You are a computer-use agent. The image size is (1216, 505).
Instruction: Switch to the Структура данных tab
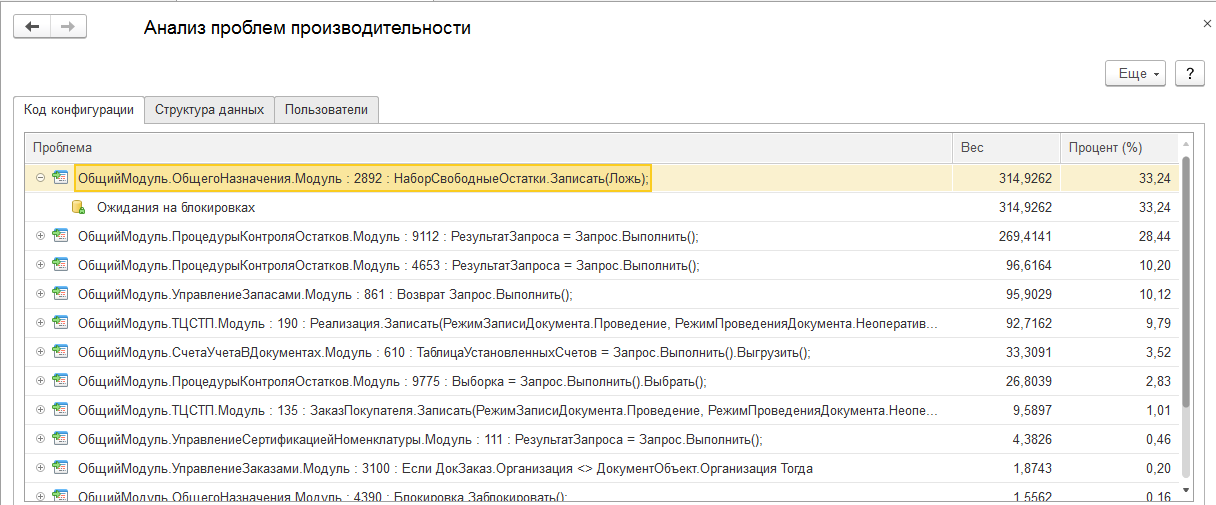coord(209,110)
